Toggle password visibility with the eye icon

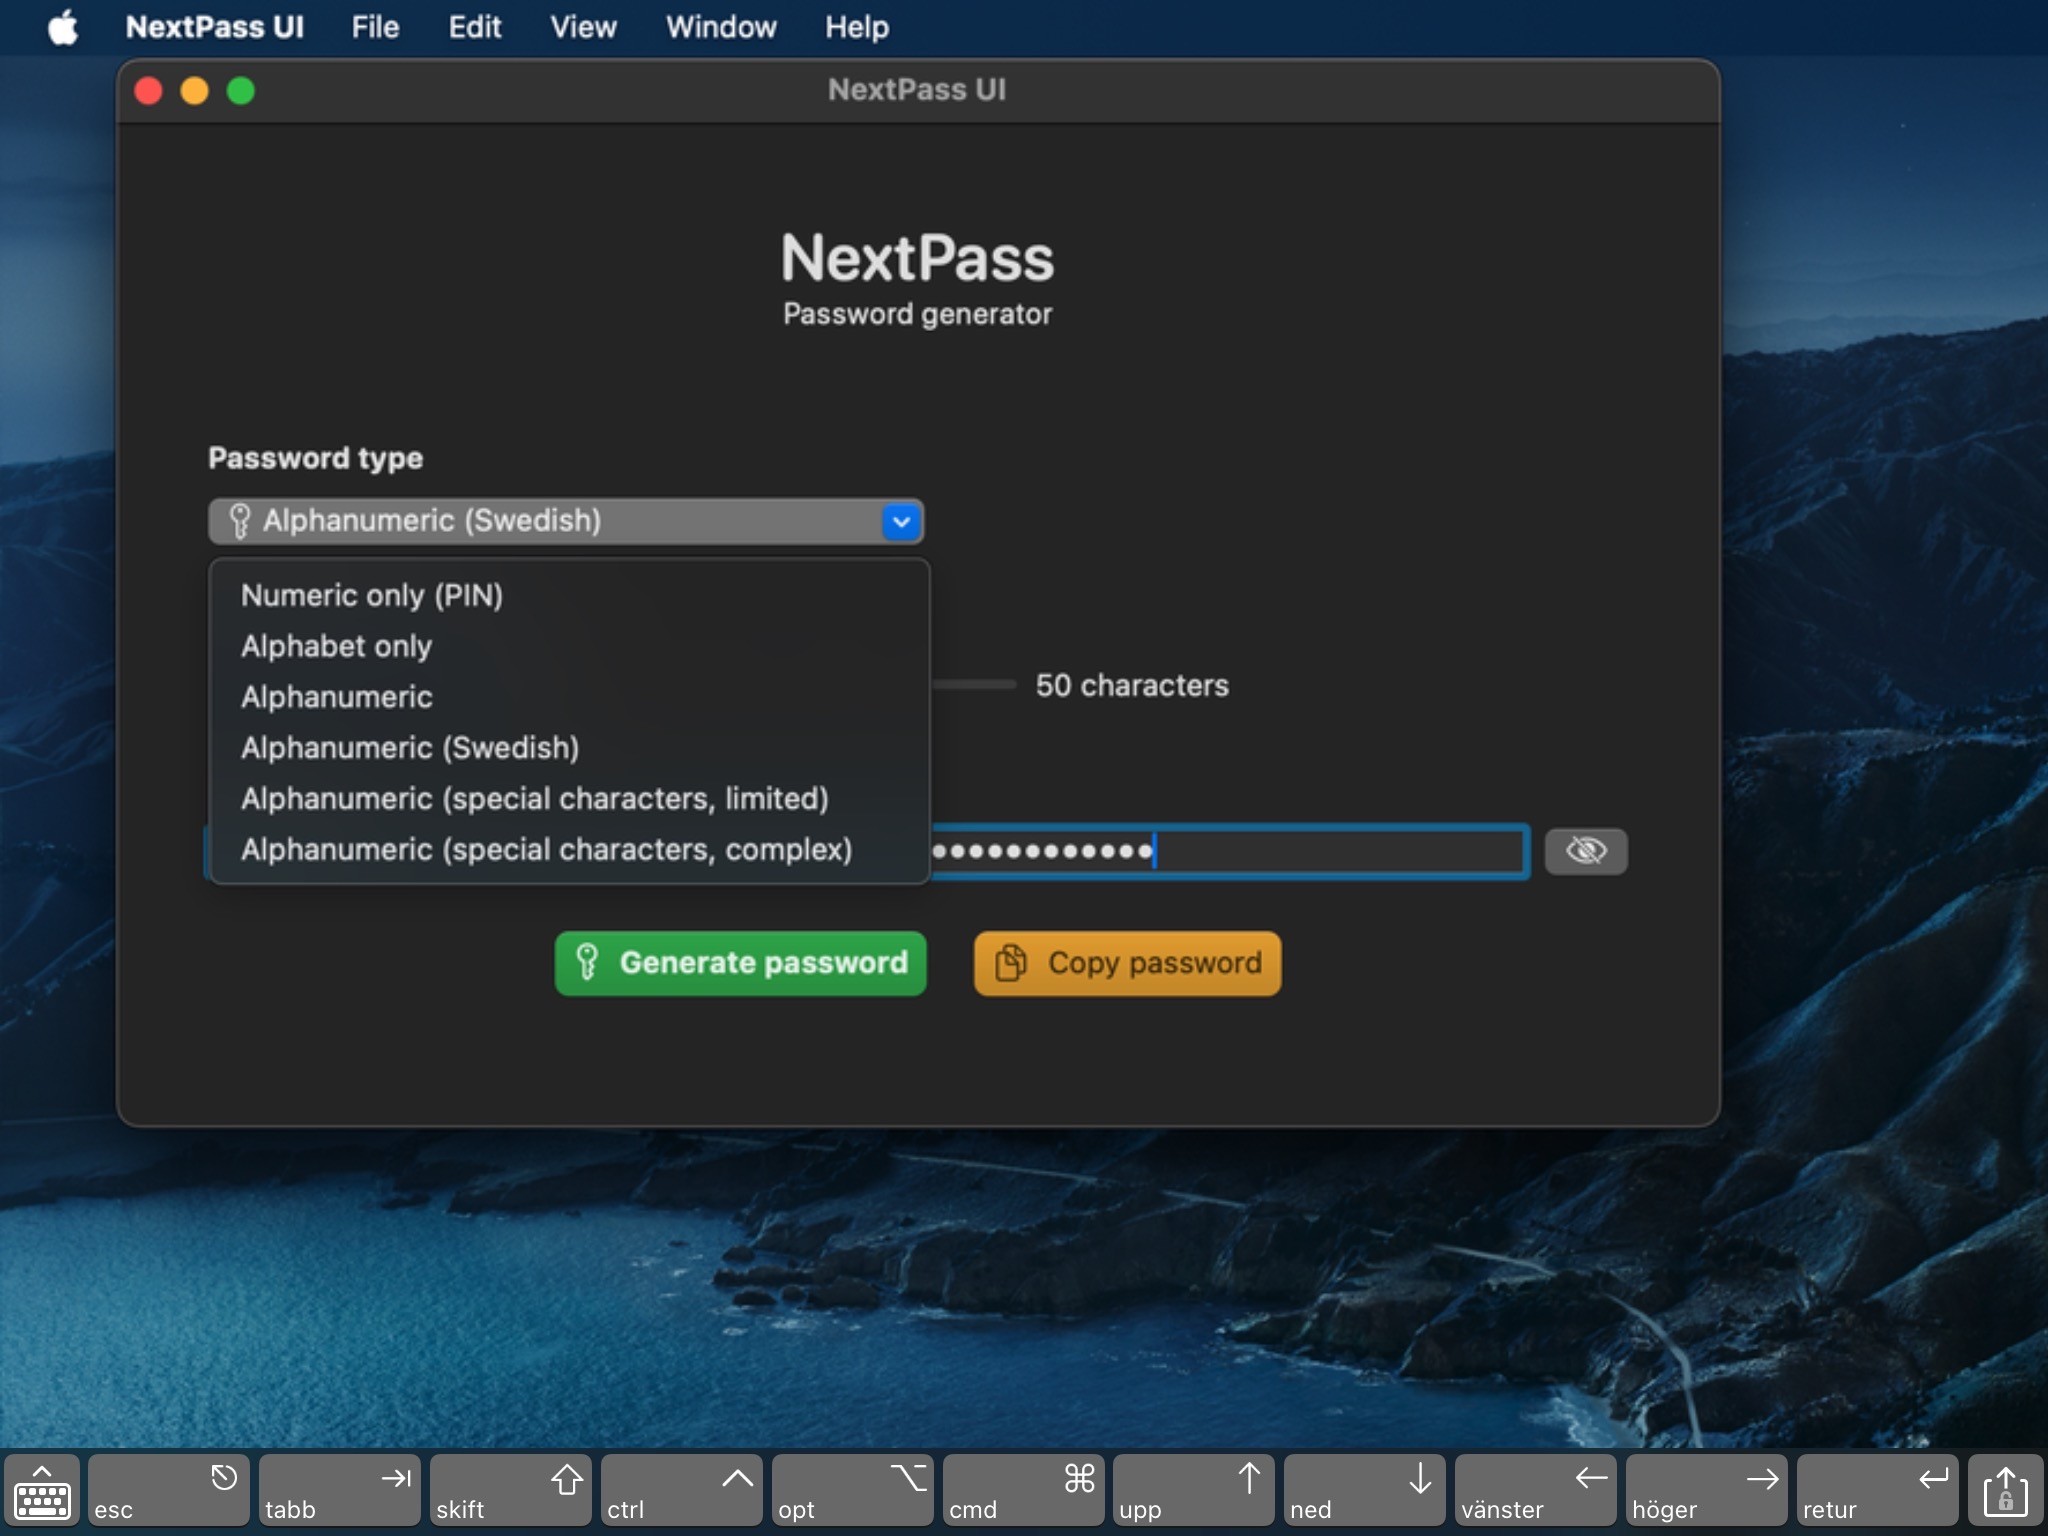1585,851
